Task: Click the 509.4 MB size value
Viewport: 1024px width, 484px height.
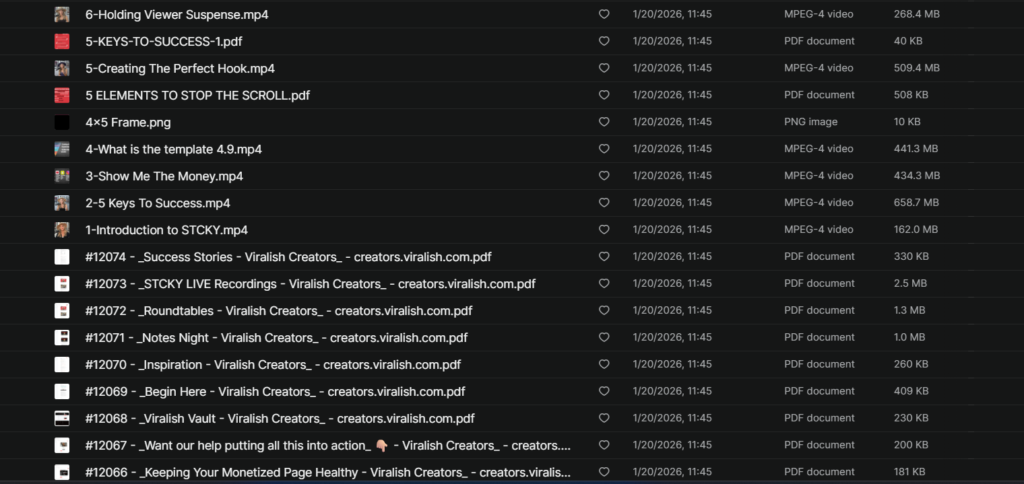Action: (917, 68)
